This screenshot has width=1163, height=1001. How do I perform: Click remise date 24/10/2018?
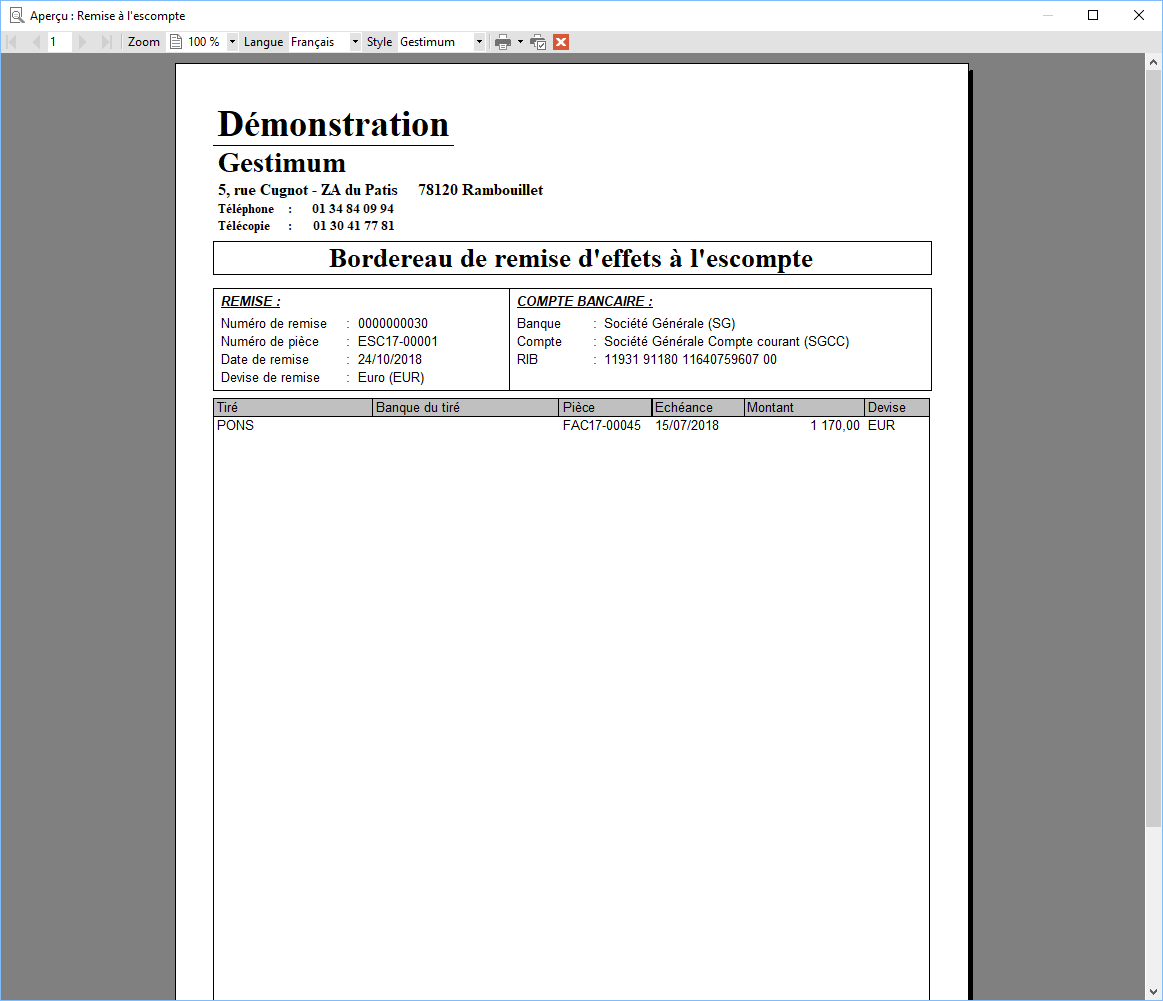point(390,360)
